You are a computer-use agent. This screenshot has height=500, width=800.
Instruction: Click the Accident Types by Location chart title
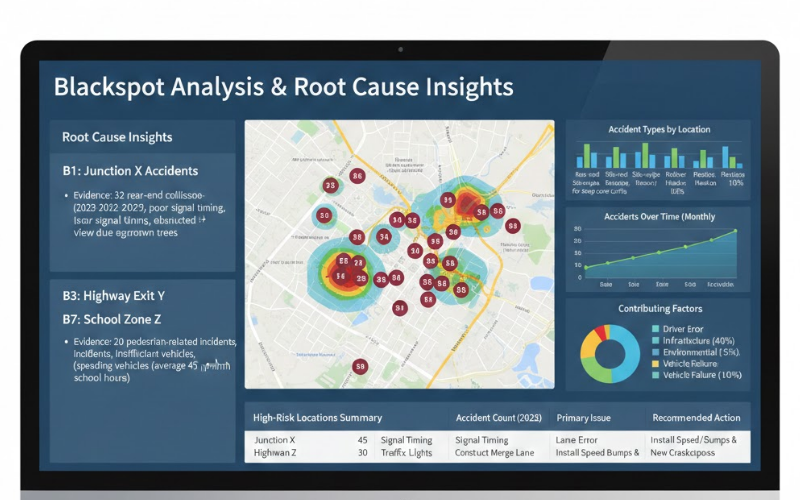[x=659, y=130]
